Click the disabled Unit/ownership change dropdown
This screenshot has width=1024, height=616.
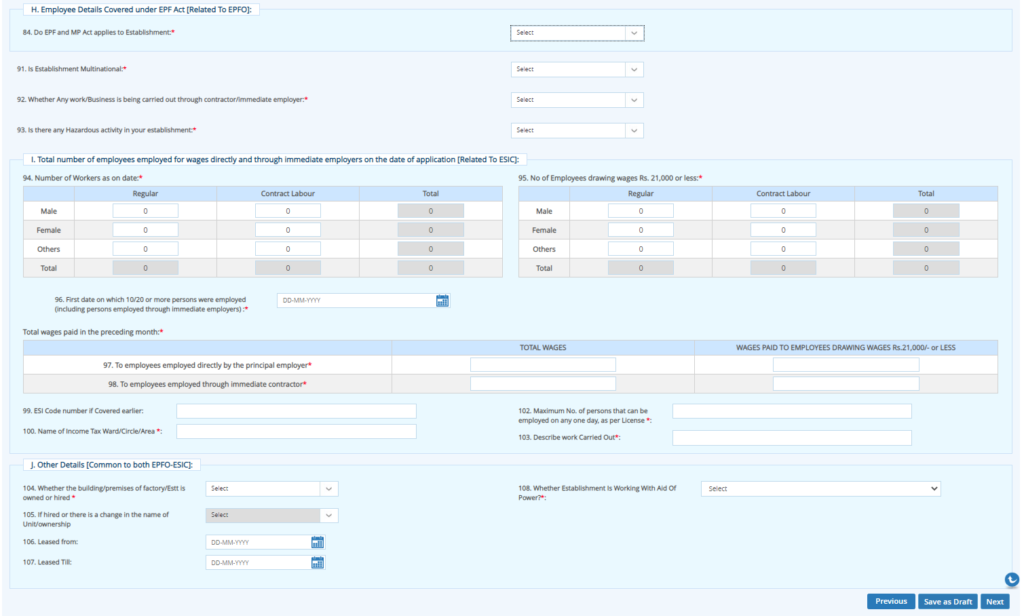[x=272, y=515]
